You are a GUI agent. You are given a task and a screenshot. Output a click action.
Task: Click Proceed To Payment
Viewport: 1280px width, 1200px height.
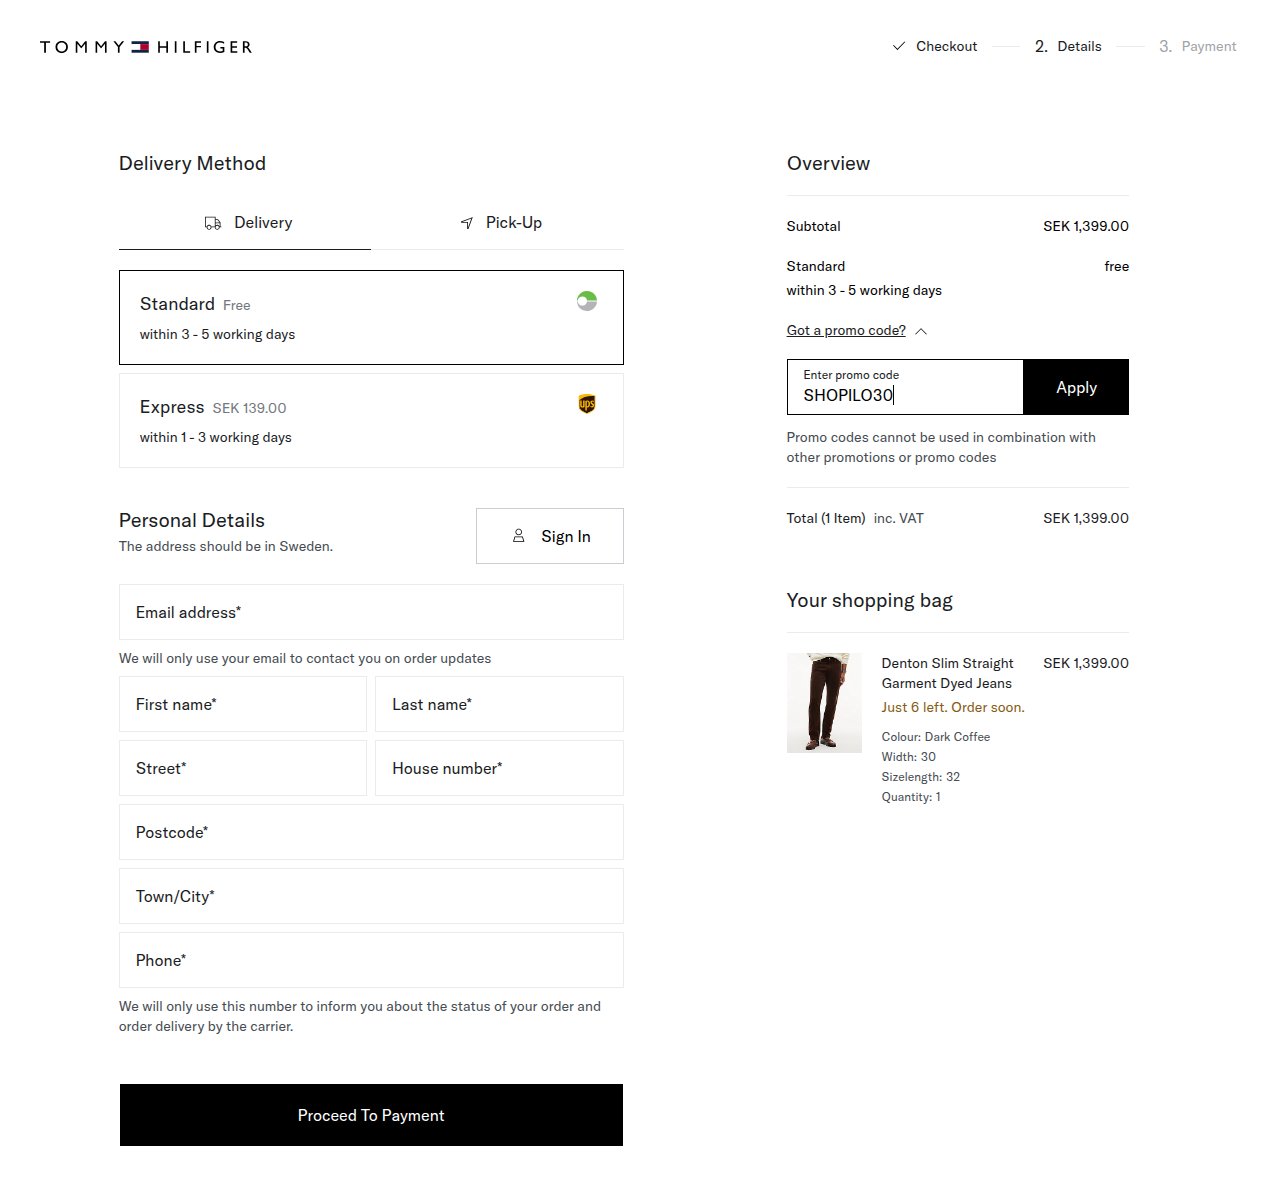pyautogui.click(x=371, y=1115)
